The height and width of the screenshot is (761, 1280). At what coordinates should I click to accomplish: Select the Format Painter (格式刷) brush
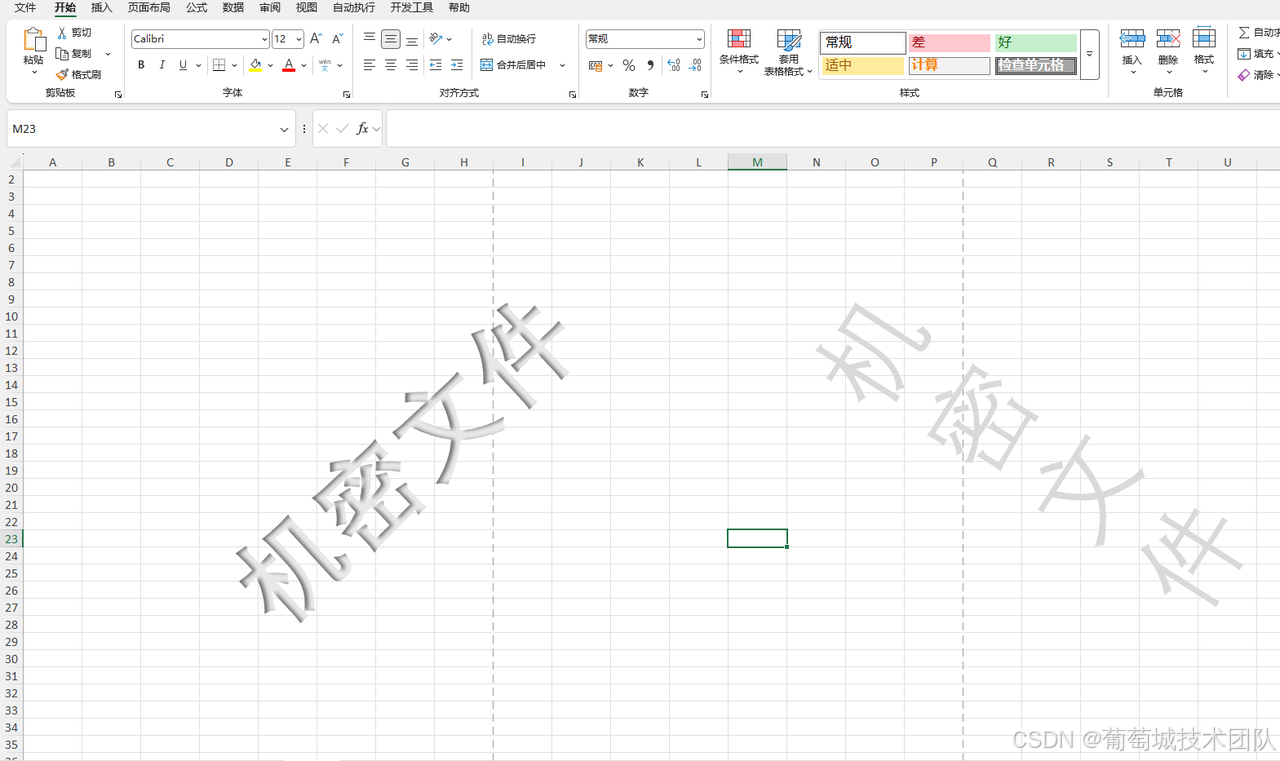(62, 75)
